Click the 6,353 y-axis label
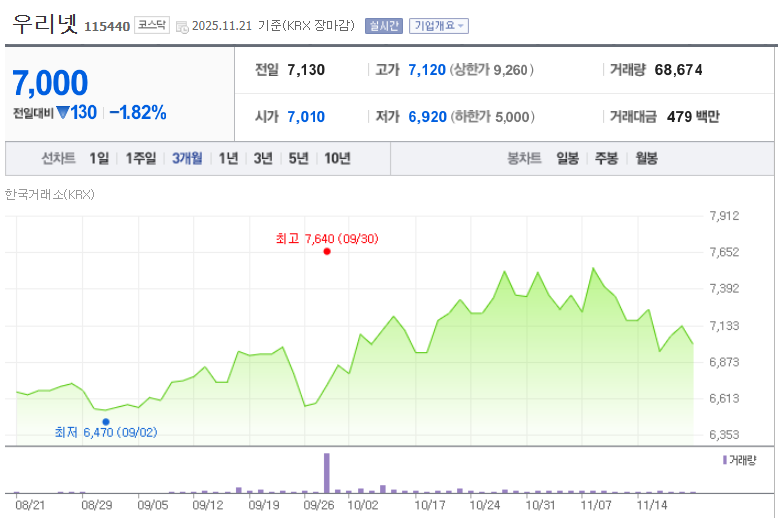Viewport: 778px width, 518px height. (724, 435)
